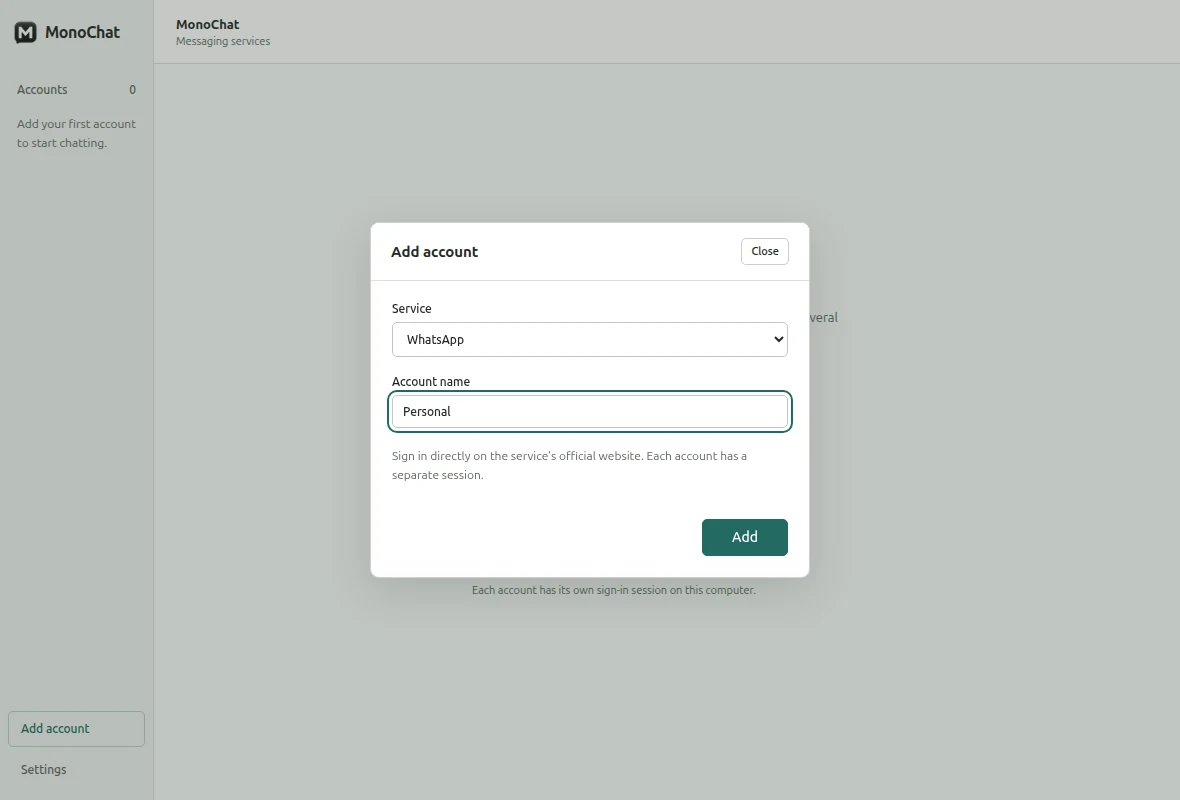Click the MonoChat logo icon

(x=26, y=32)
